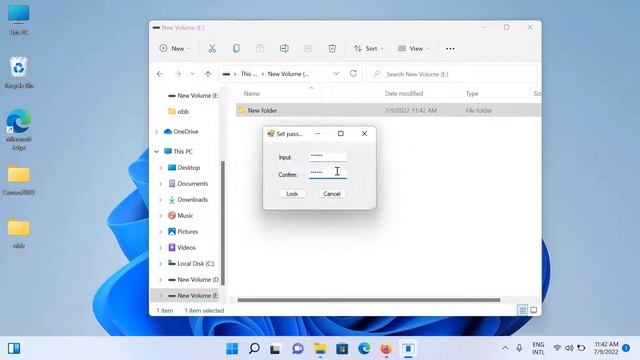Click the Confirm password field
640x360 pixels.
328,174
